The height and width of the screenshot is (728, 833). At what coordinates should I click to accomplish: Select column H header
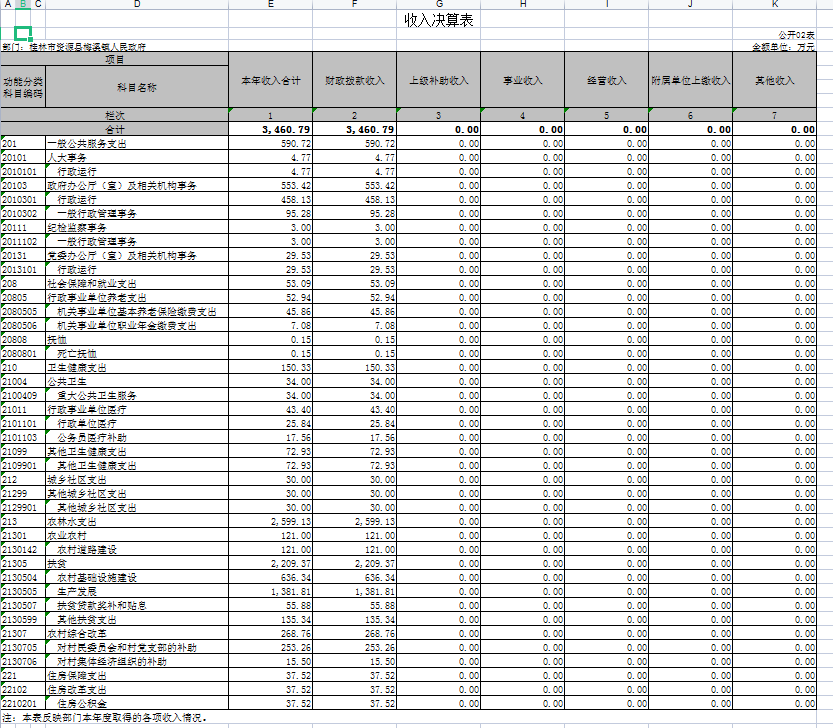(522, 5)
